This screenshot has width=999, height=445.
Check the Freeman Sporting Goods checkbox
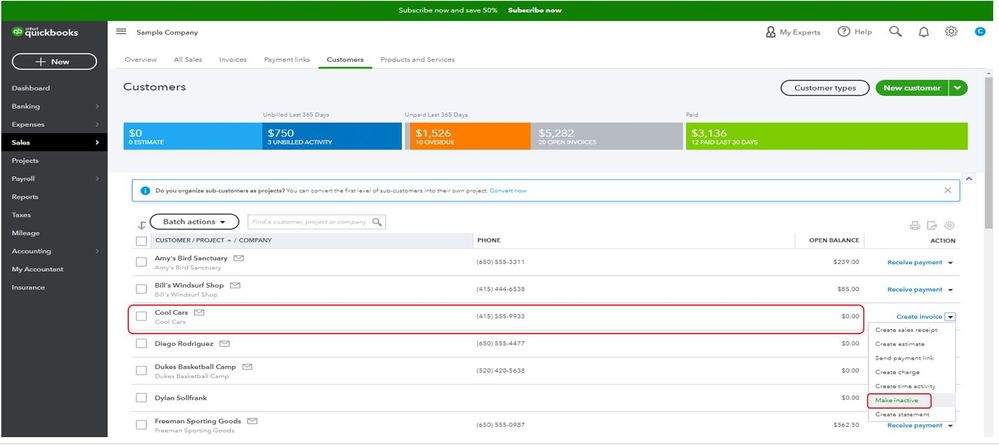pyautogui.click(x=141, y=425)
